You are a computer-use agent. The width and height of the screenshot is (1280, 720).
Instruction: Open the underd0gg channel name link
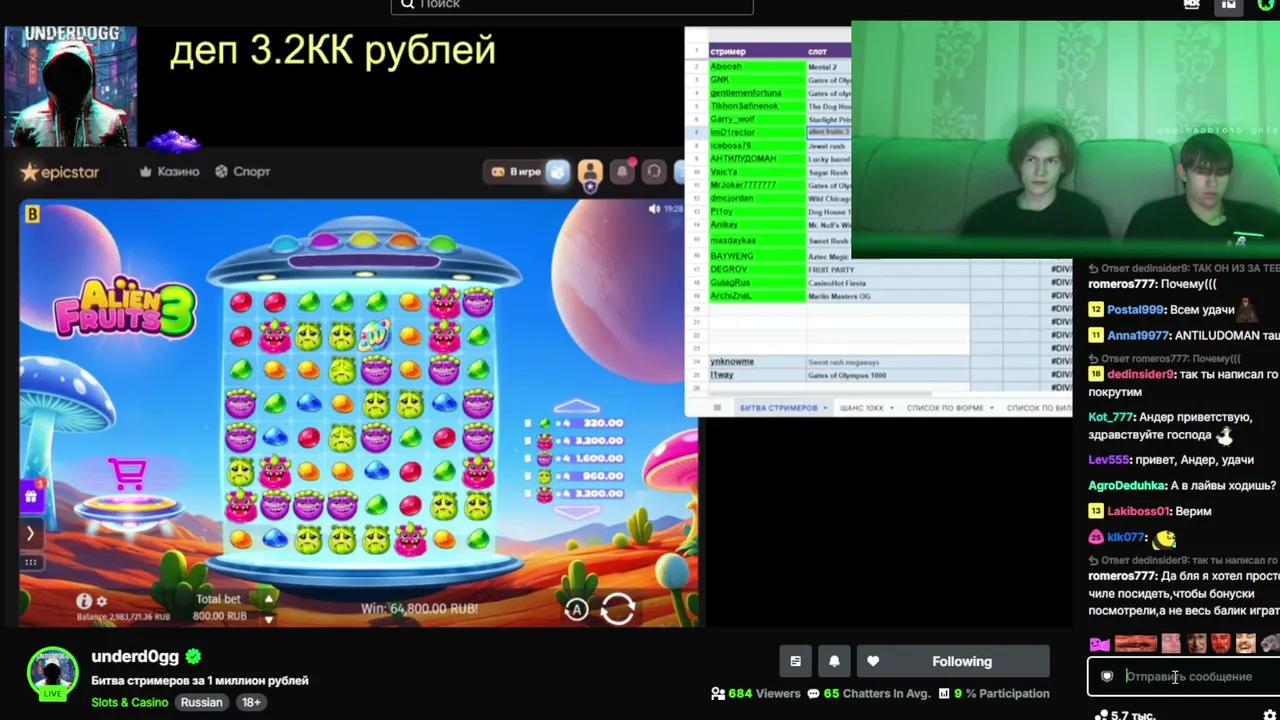[135, 657]
